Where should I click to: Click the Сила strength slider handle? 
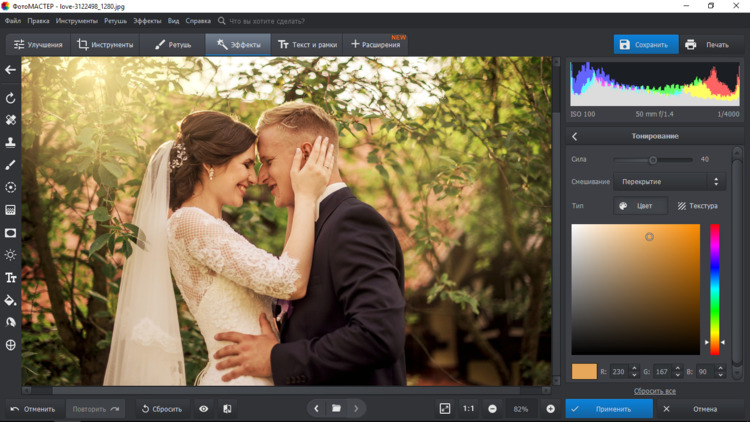pos(653,160)
